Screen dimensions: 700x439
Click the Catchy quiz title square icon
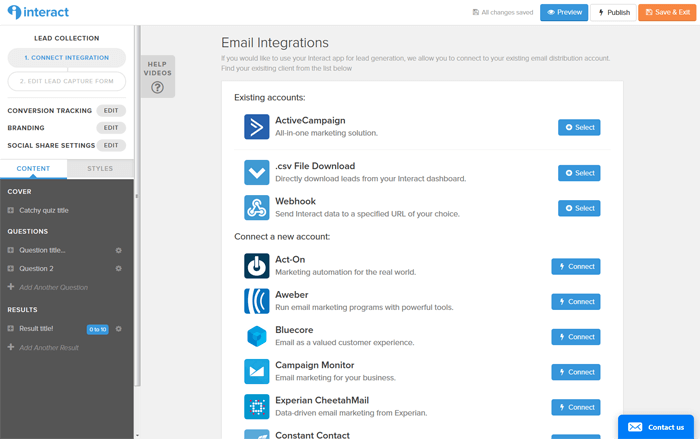[x=11, y=210]
